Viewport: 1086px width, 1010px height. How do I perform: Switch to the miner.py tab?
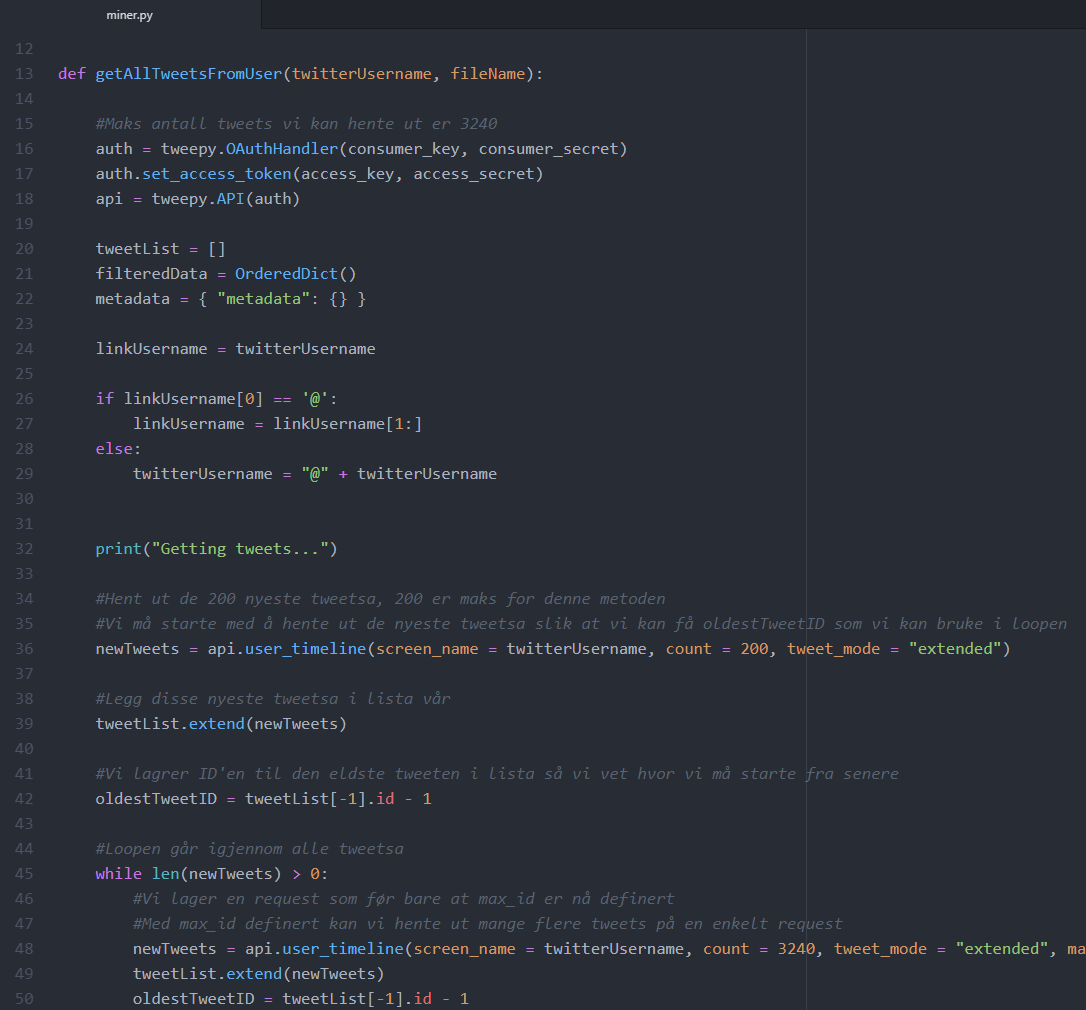tap(129, 15)
